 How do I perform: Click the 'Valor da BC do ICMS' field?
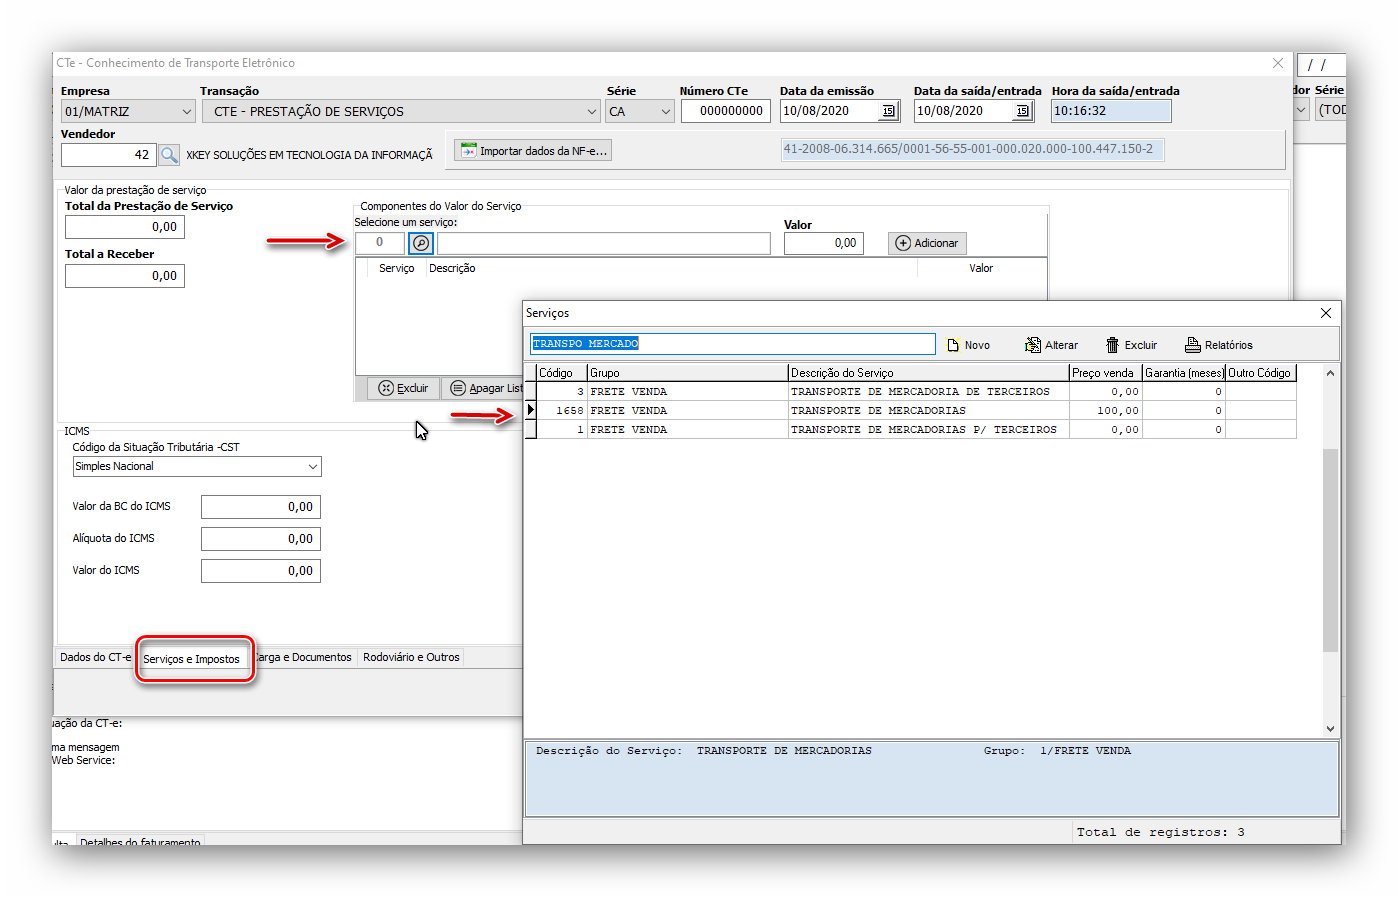coord(261,507)
